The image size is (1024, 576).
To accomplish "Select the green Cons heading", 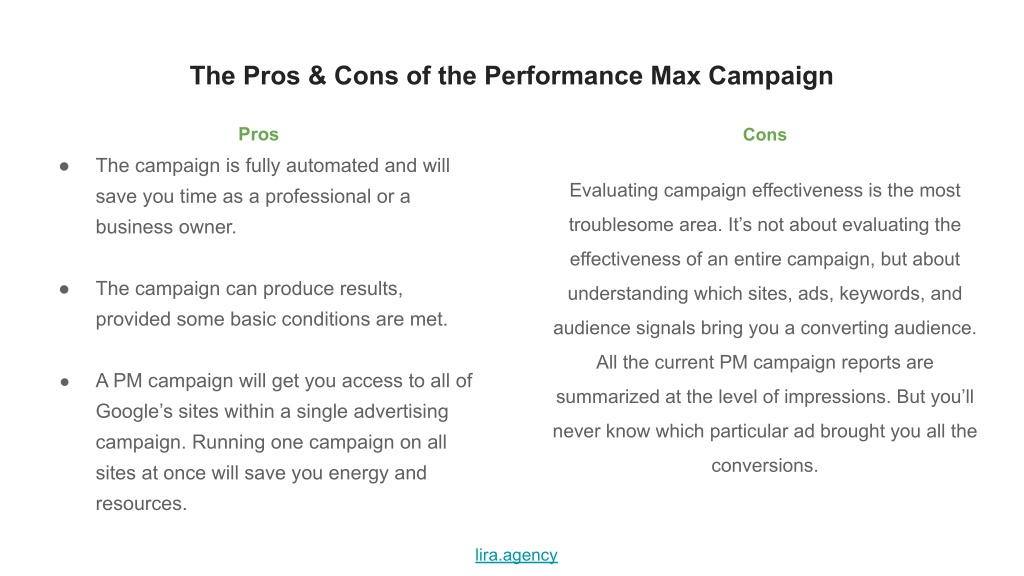I will pyautogui.click(x=765, y=135).
